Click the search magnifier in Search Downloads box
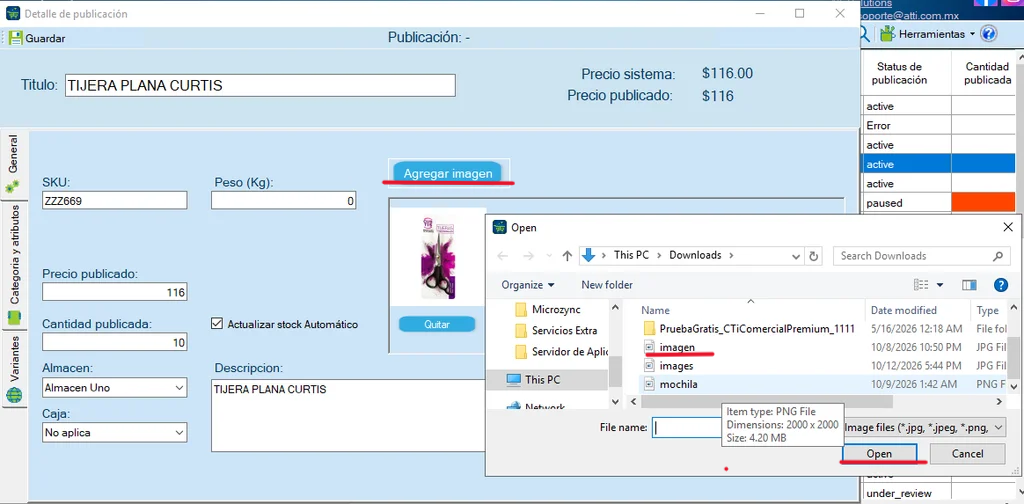This screenshot has height=504, width=1024. pos(997,256)
